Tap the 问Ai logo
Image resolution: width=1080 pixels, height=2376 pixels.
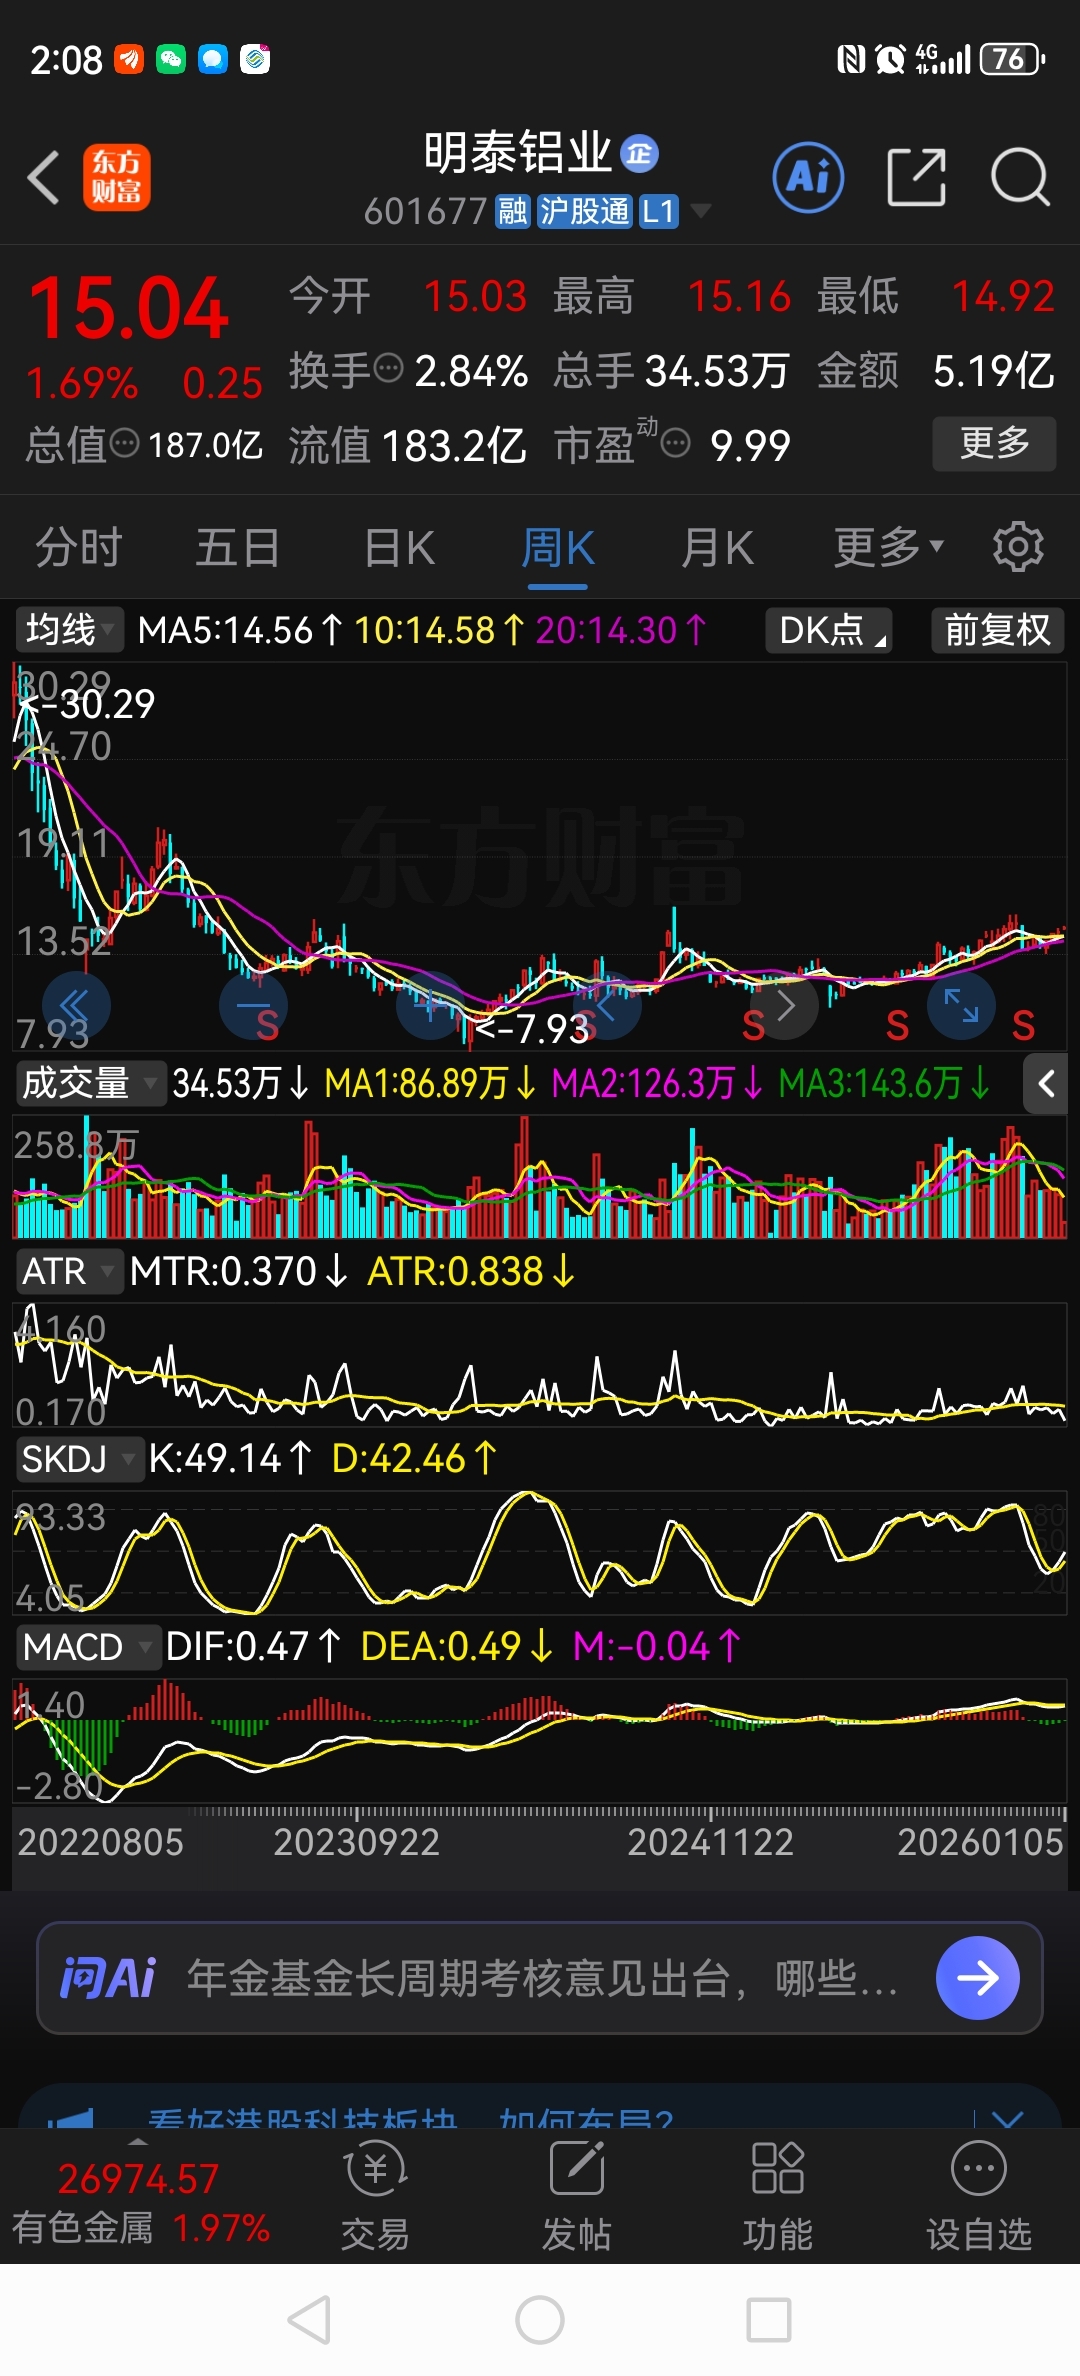[108, 1977]
